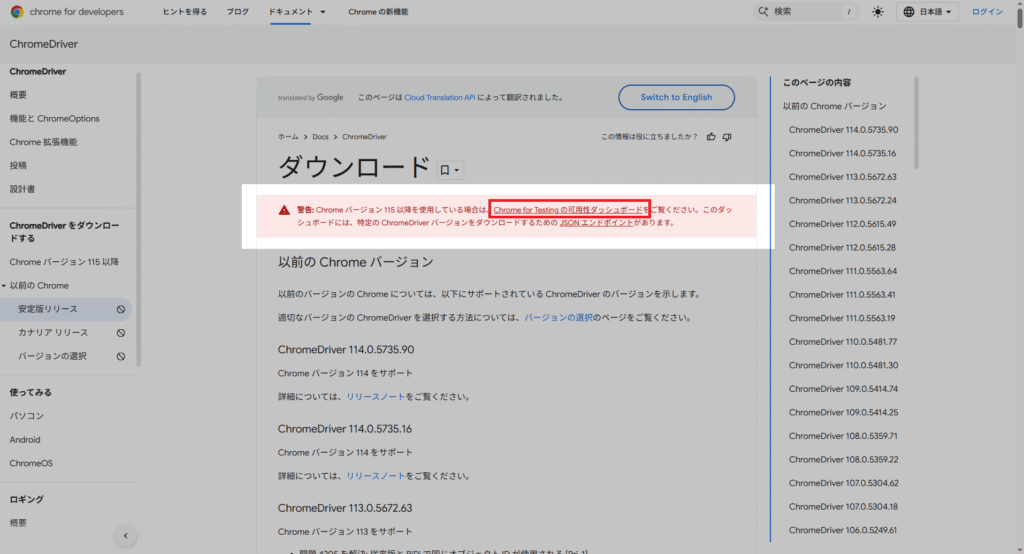Jump to ChromeDriver 108.0.5359.71 in the page contents
This screenshot has width=1024, height=554.
[x=842, y=436]
